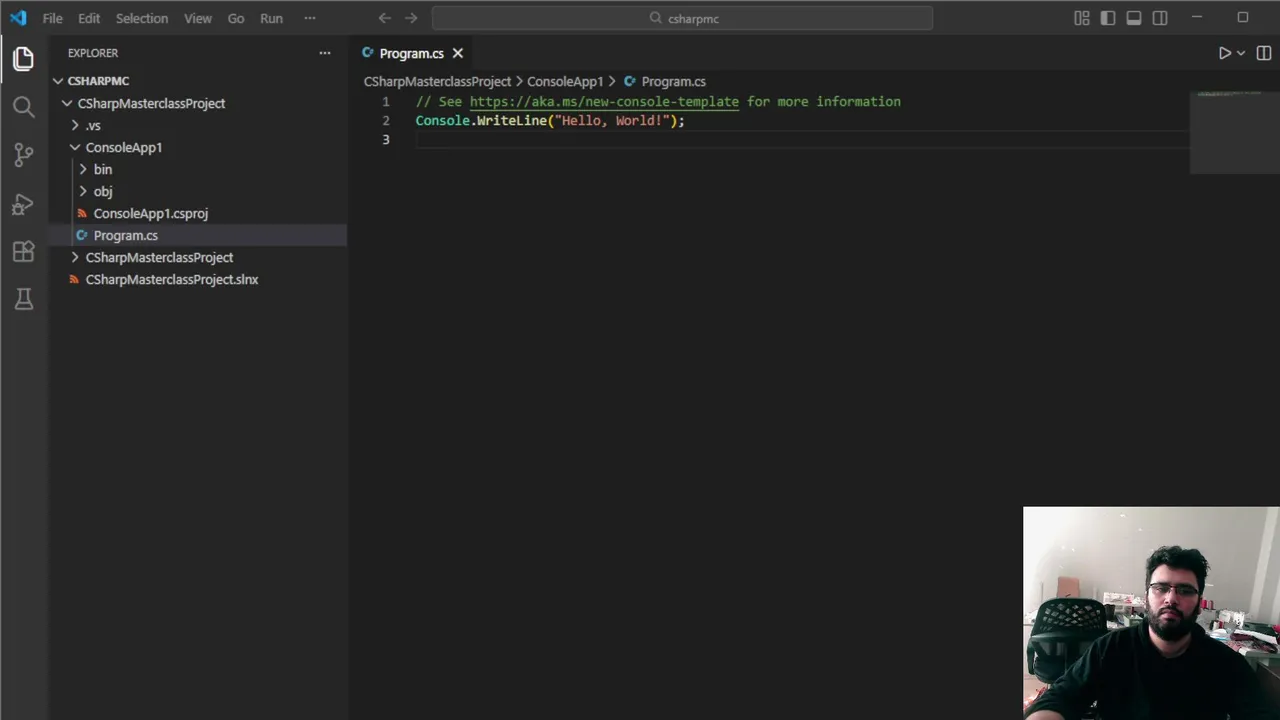The width and height of the screenshot is (1280, 720).
Task: Open the Edit menu
Action: 89,18
